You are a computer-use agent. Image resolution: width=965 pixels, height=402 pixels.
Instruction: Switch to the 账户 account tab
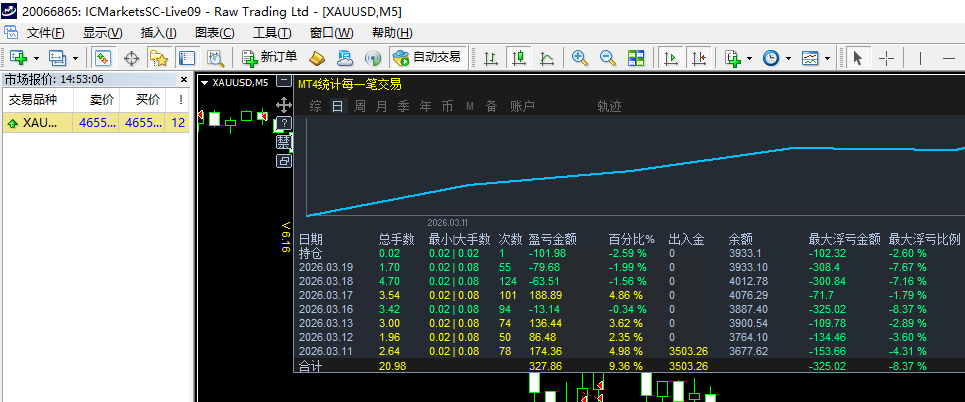[x=523, y=106]
